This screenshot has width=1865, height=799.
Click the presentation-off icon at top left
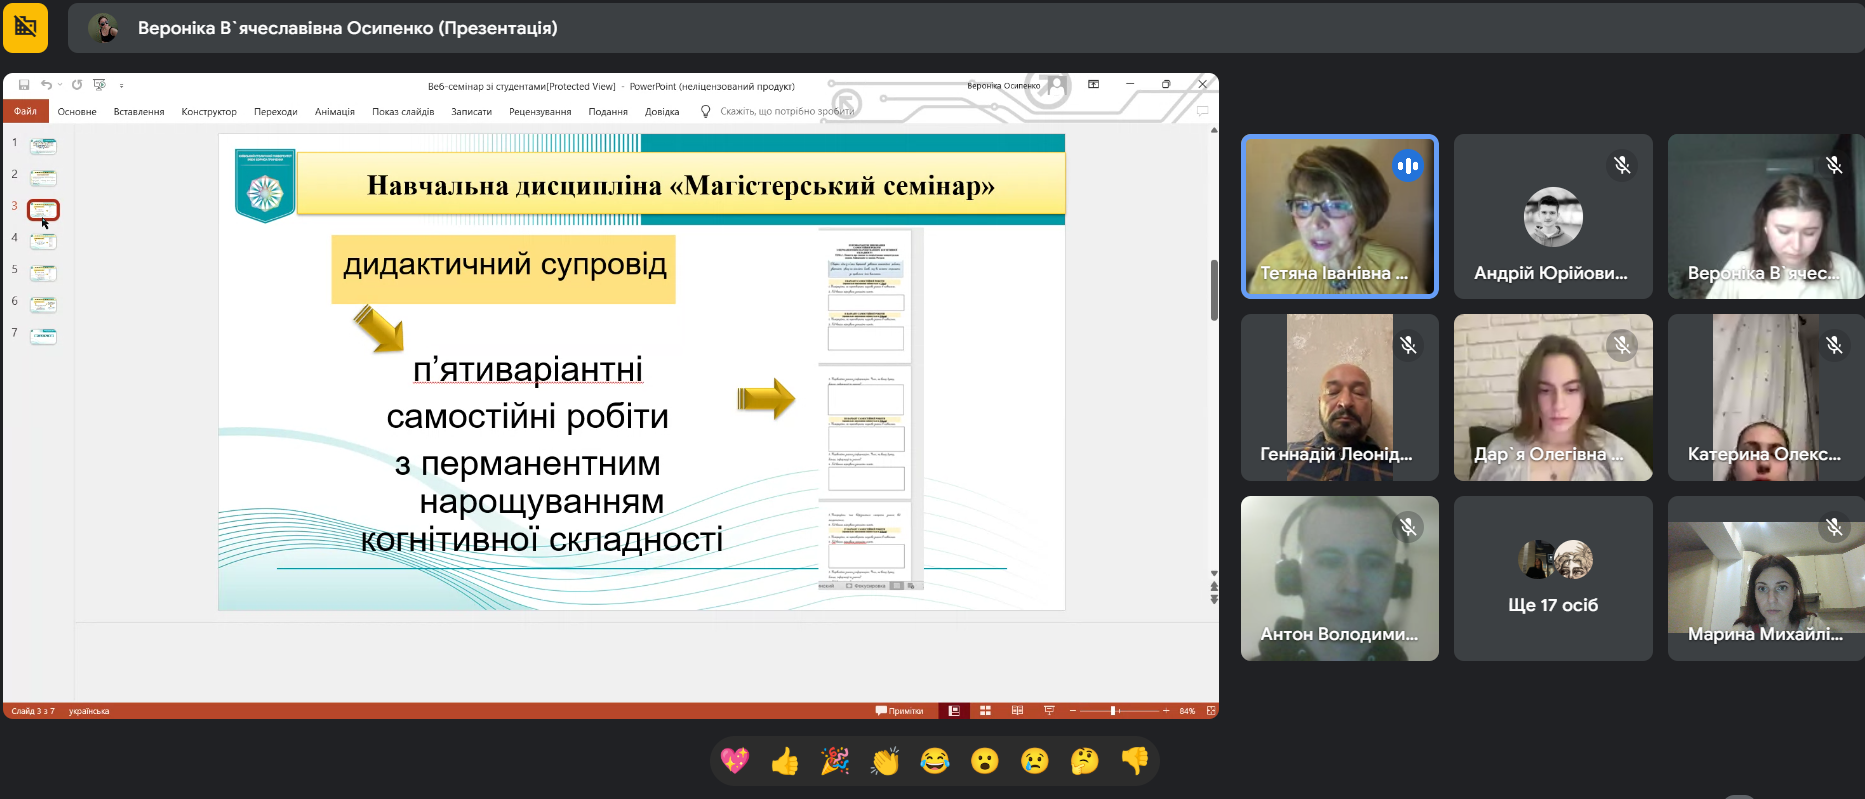click(25, 27)
